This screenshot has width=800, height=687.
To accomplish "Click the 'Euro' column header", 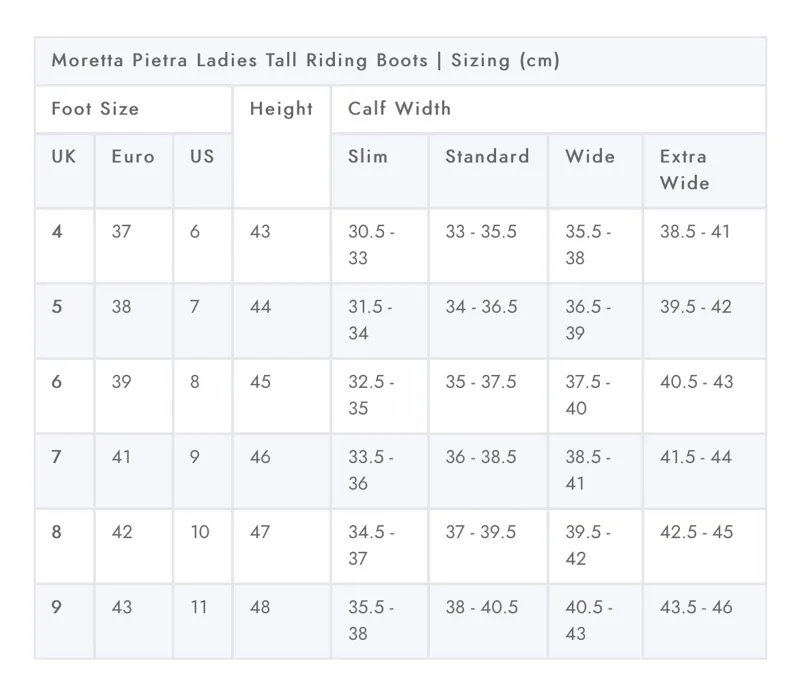I will [133, 157].
